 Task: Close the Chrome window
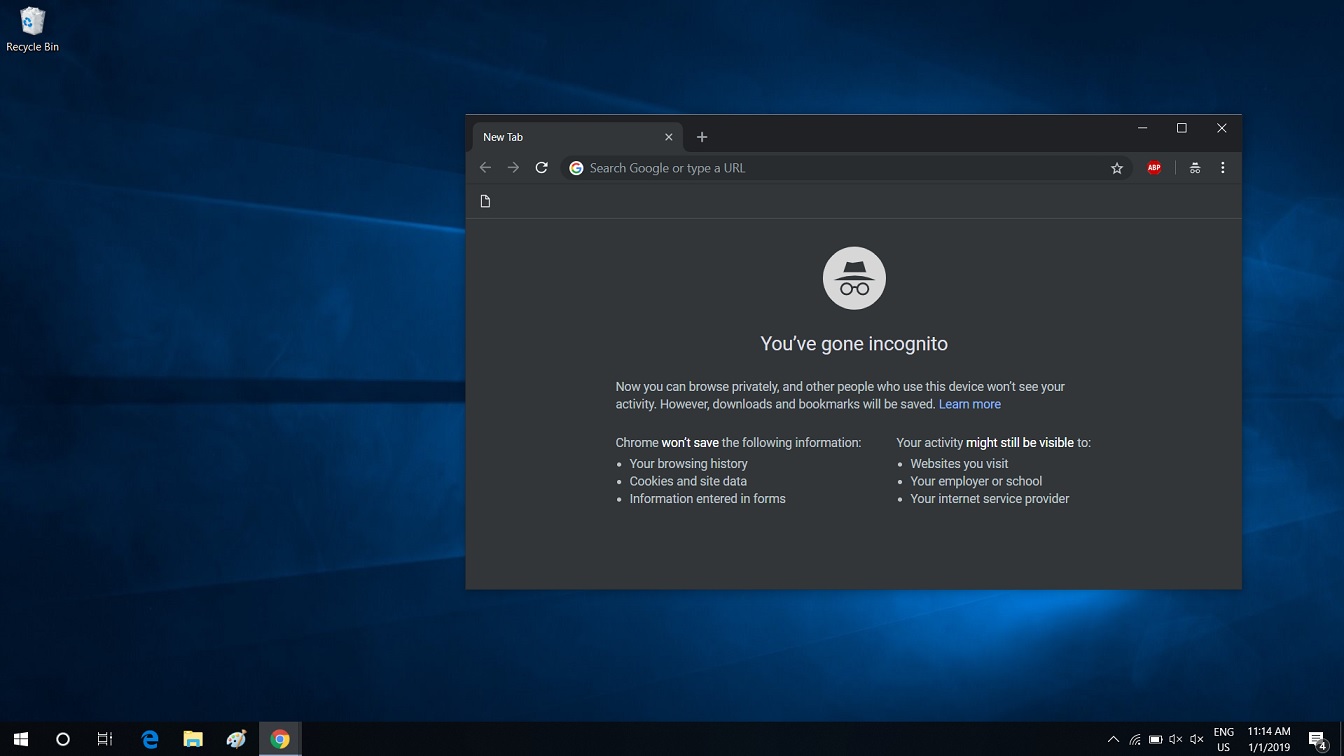coord(1221,128)
